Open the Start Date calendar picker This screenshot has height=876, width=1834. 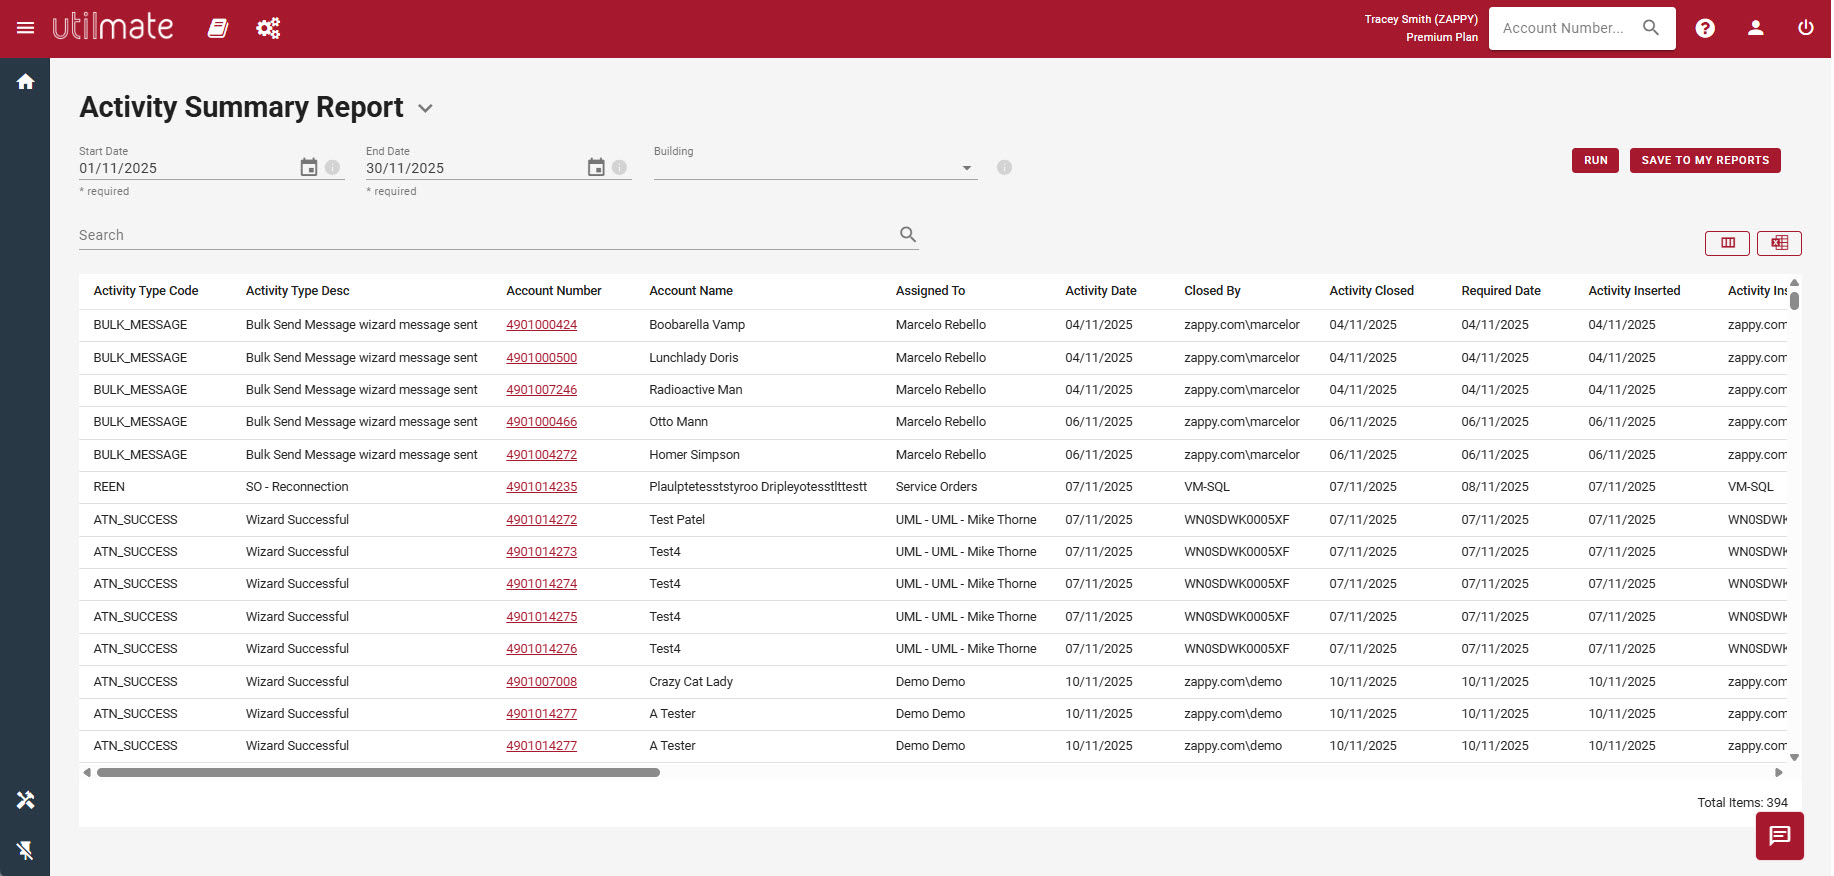(309, 167)
